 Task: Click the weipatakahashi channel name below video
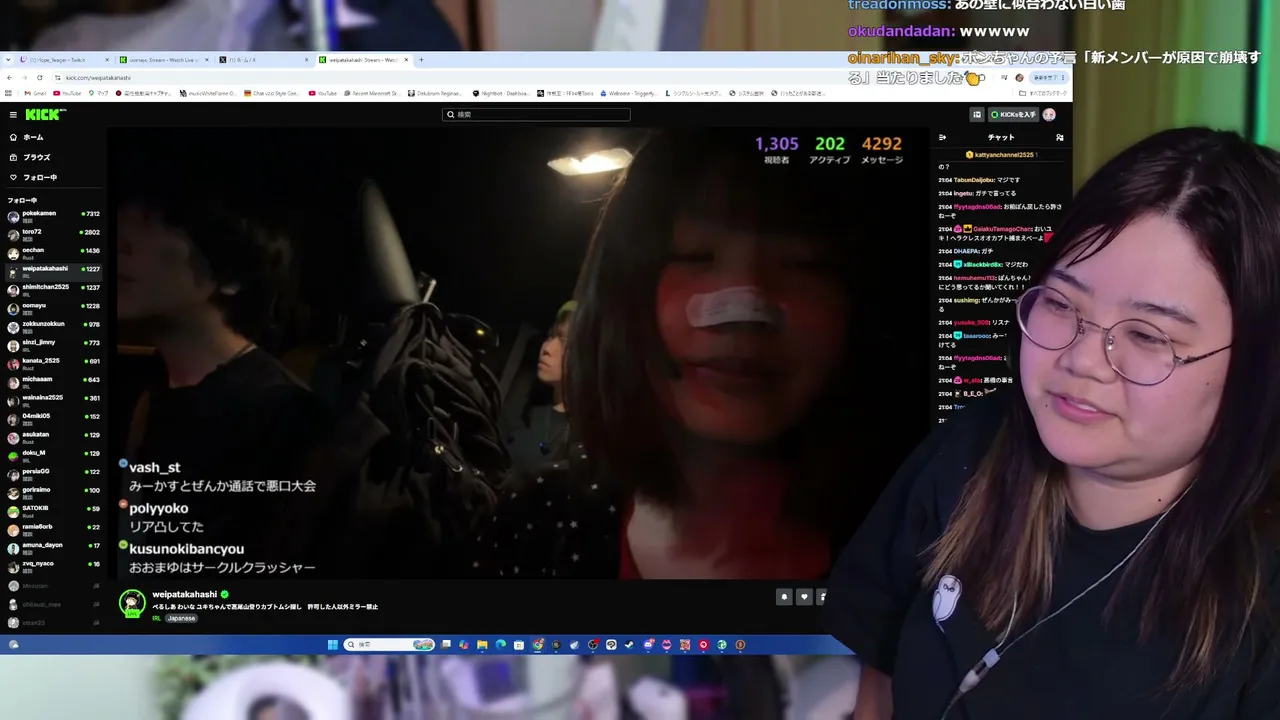point(185,595)
